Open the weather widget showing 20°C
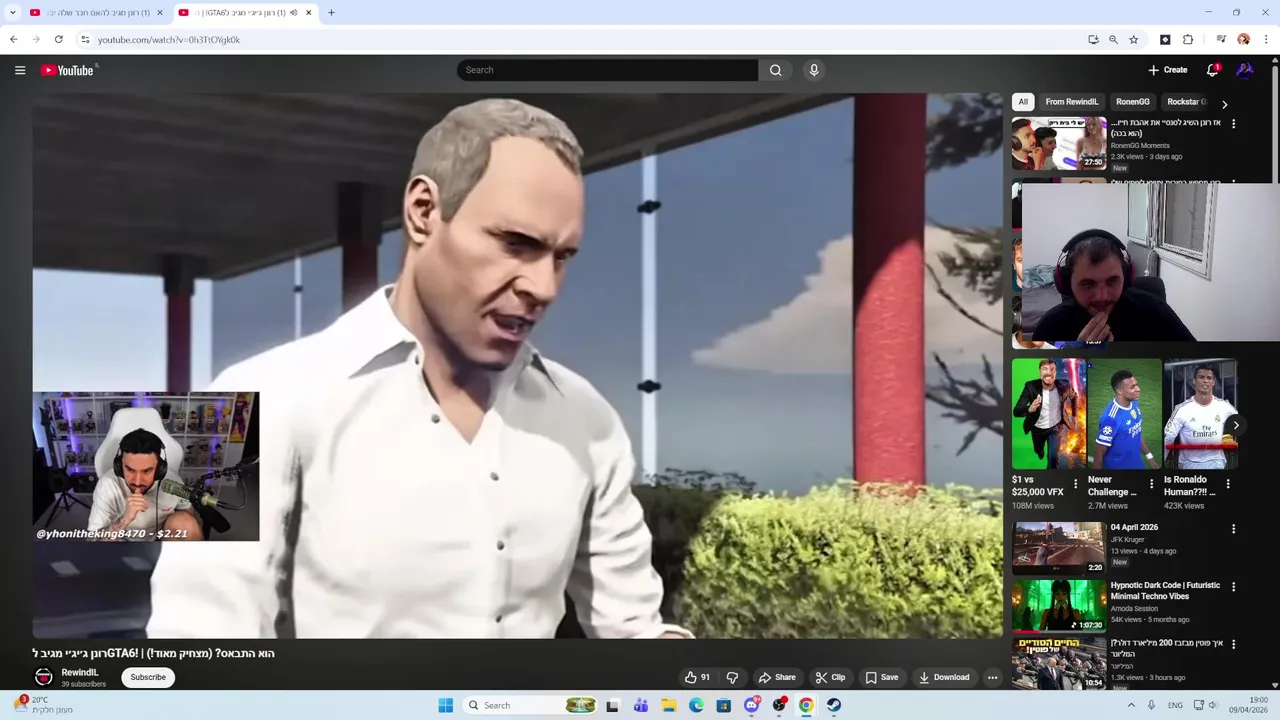 click(x=42, y=705)
